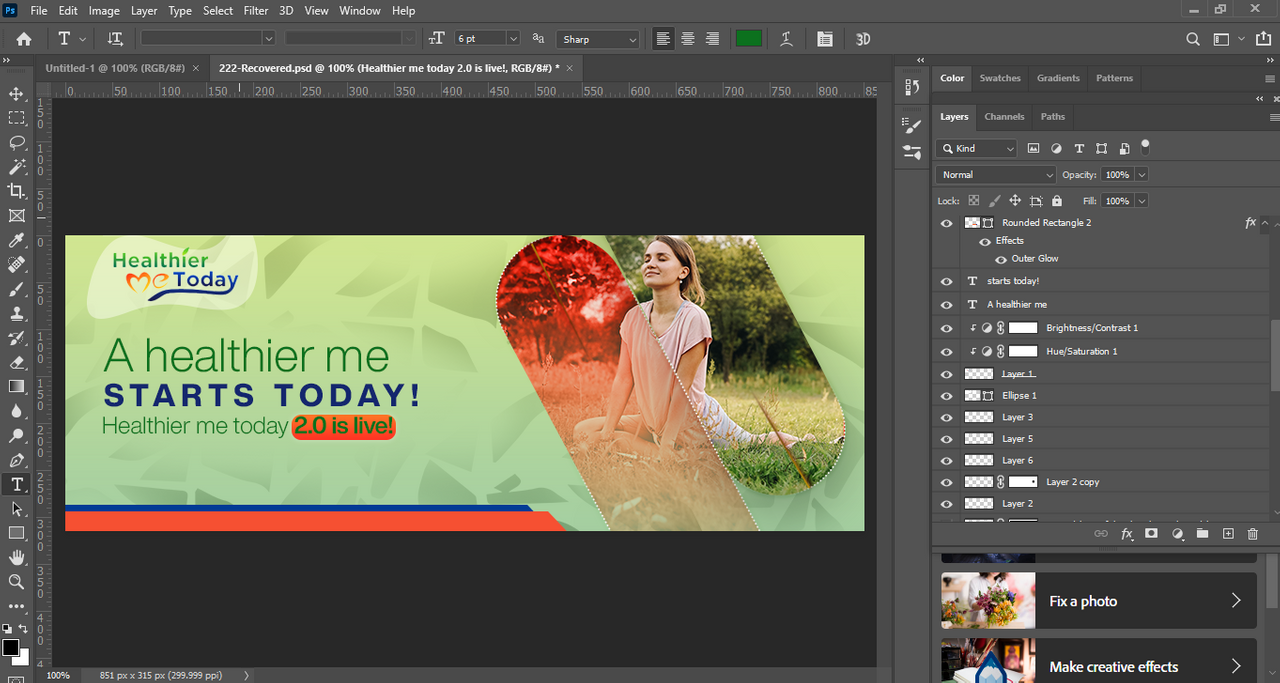This screenshot has height=683, width=1280.
Task: Switch to the Swatches tab
Action: (1000, 78)
